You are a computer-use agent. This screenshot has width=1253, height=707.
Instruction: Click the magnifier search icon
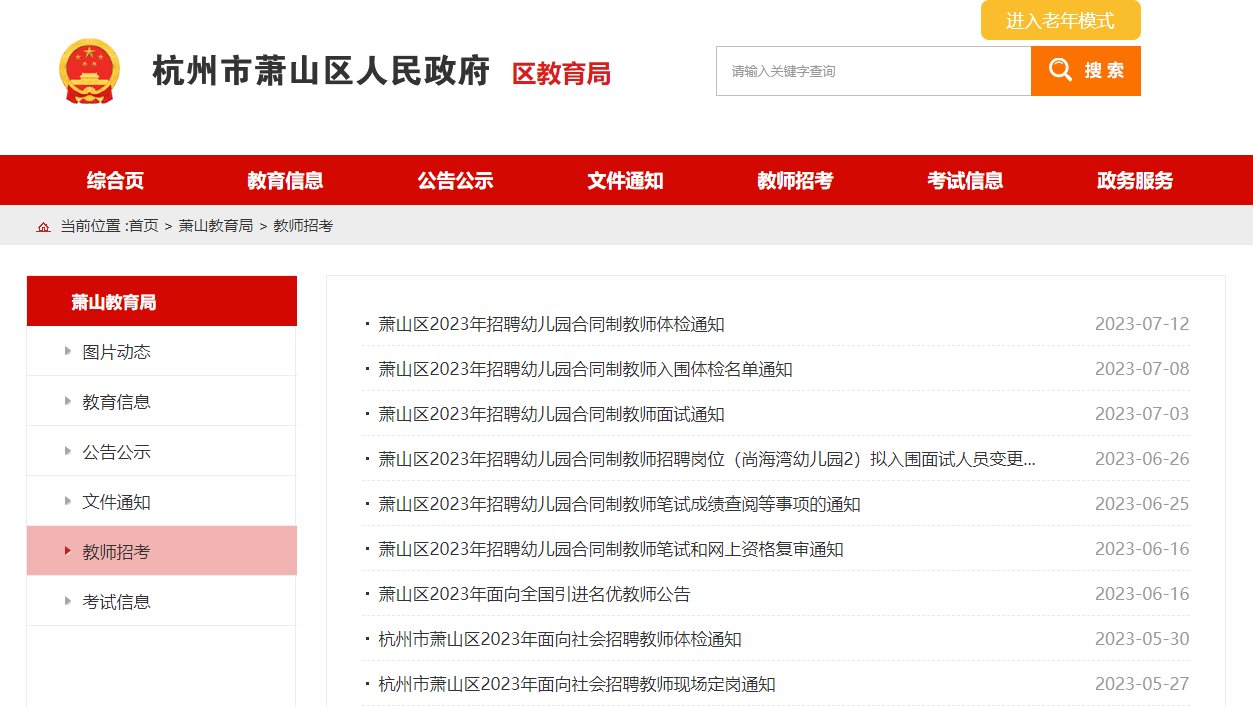1061,70
